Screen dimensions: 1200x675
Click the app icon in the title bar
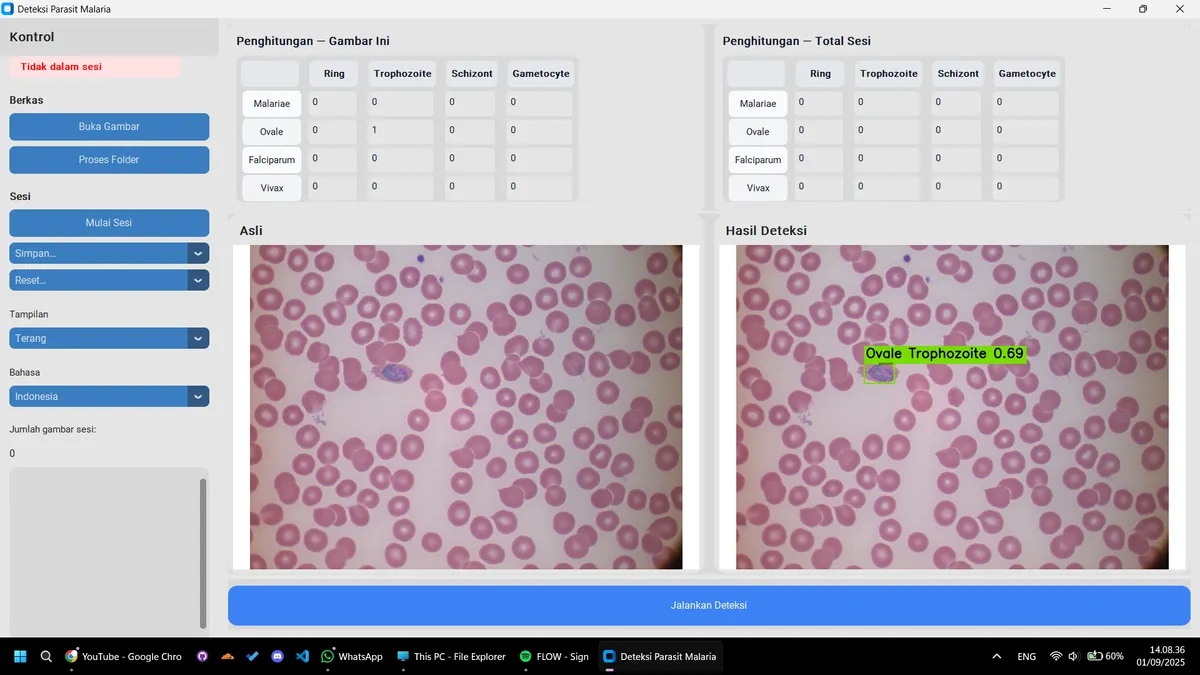coord(8,9)
